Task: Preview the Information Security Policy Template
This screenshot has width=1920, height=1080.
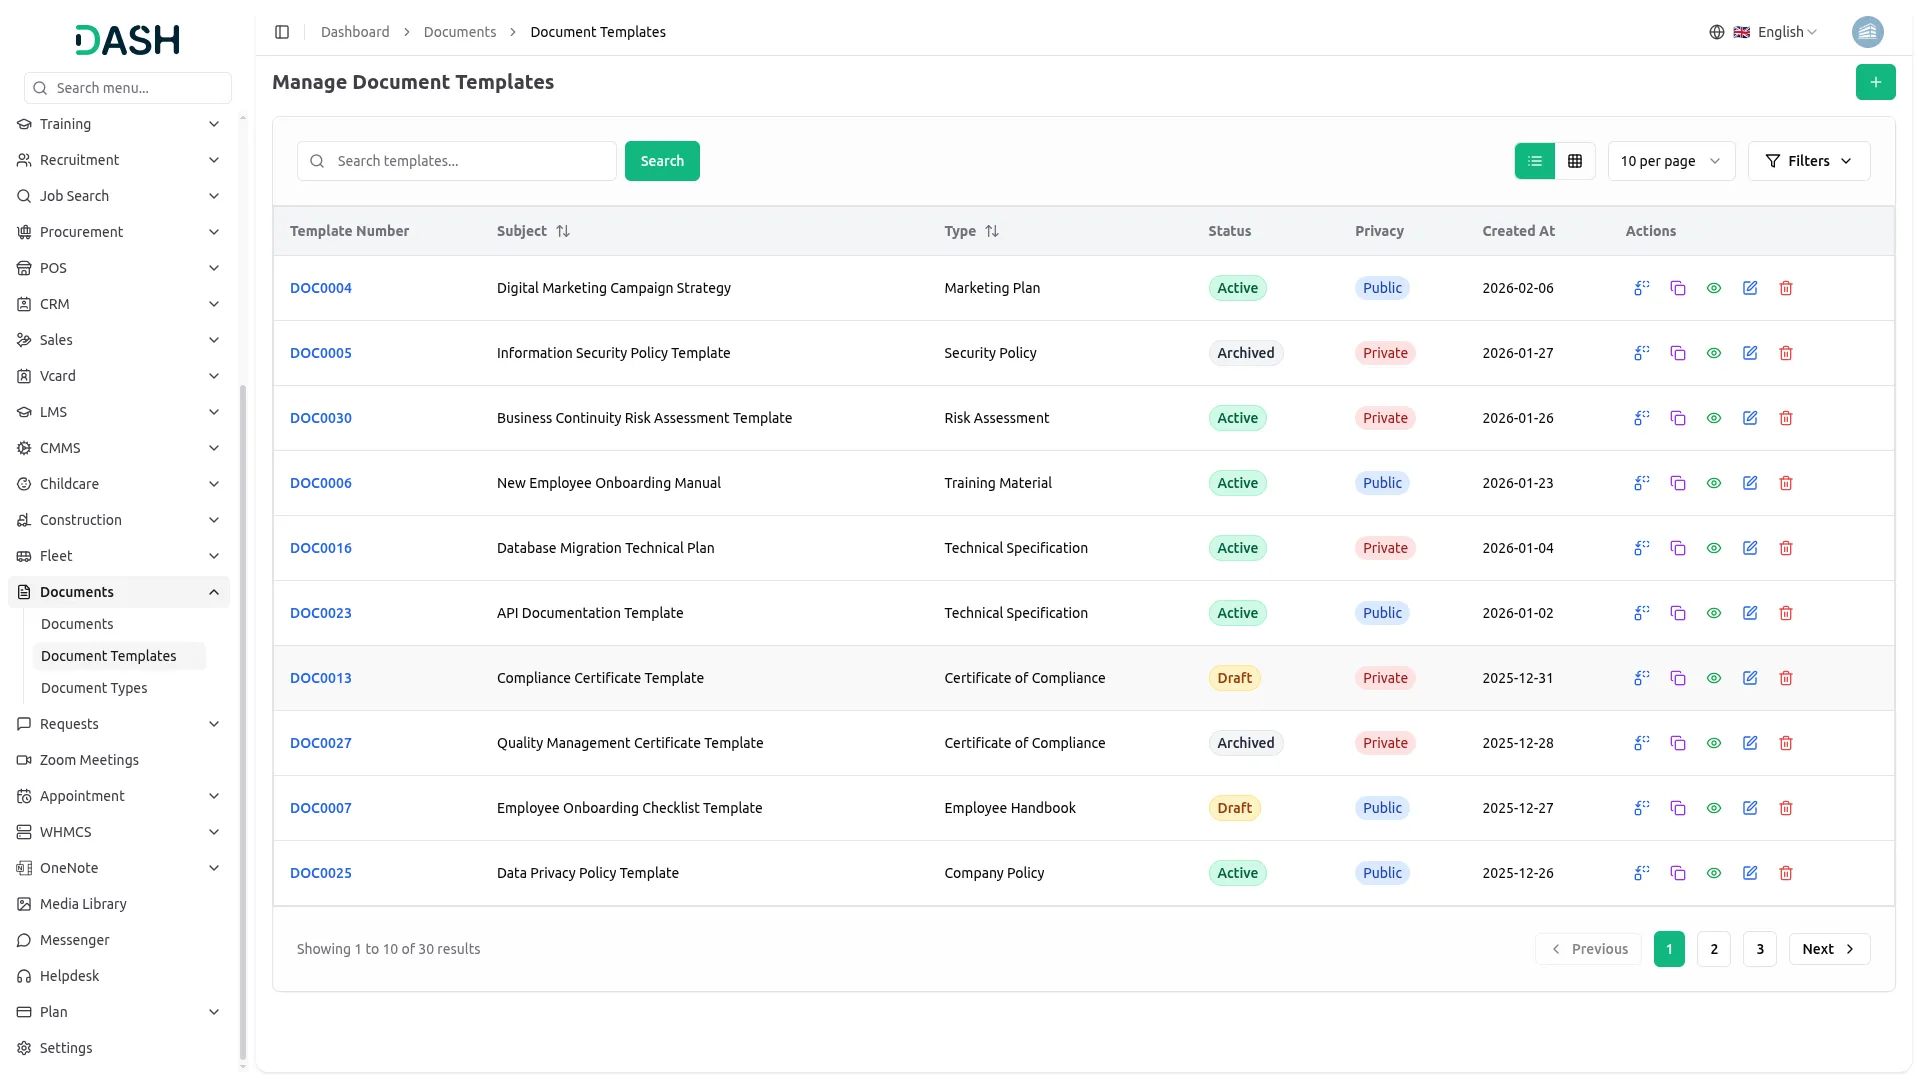Action: coord(1714,353)
